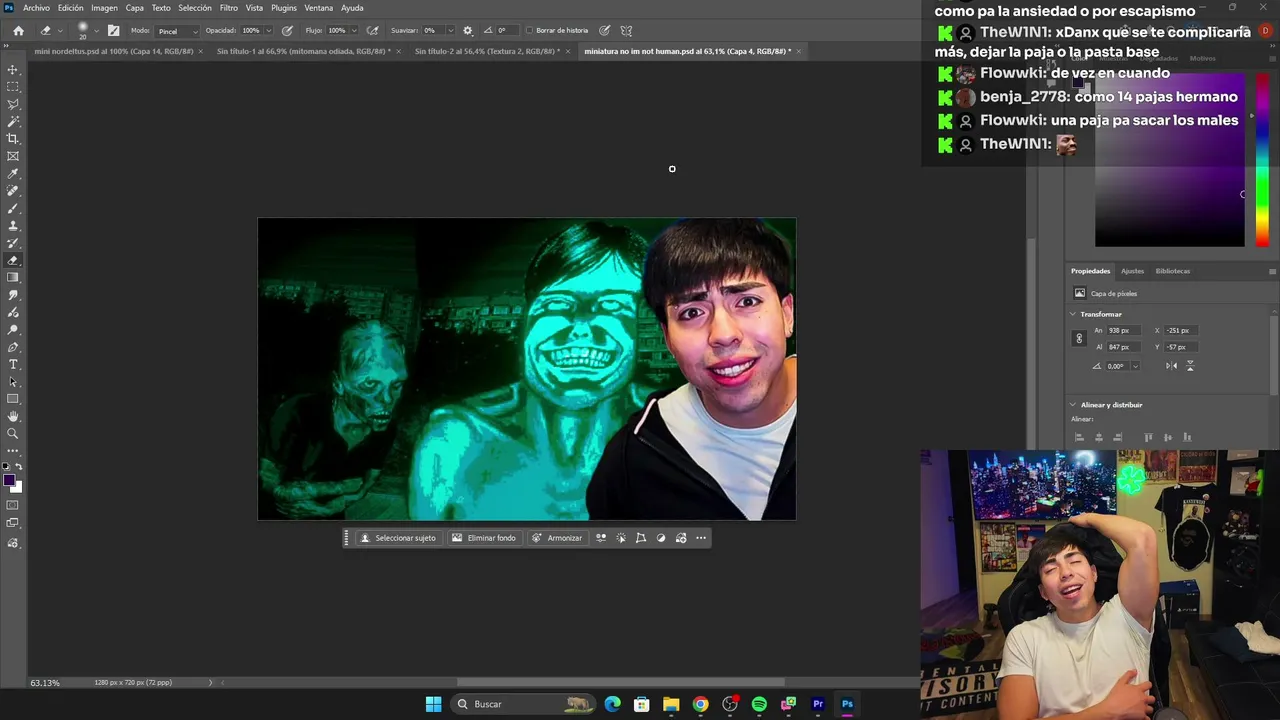1280x720 pixels.
Task: Select the Clone Stamp tool
Action: pyautogui.click(x=13, y=226)
